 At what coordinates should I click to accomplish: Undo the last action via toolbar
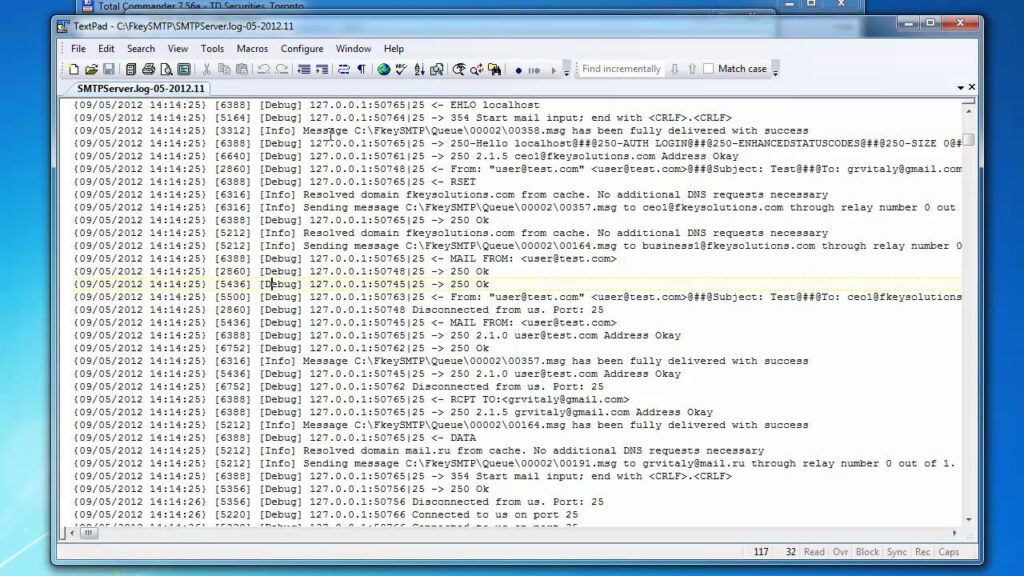coord(264,69)
